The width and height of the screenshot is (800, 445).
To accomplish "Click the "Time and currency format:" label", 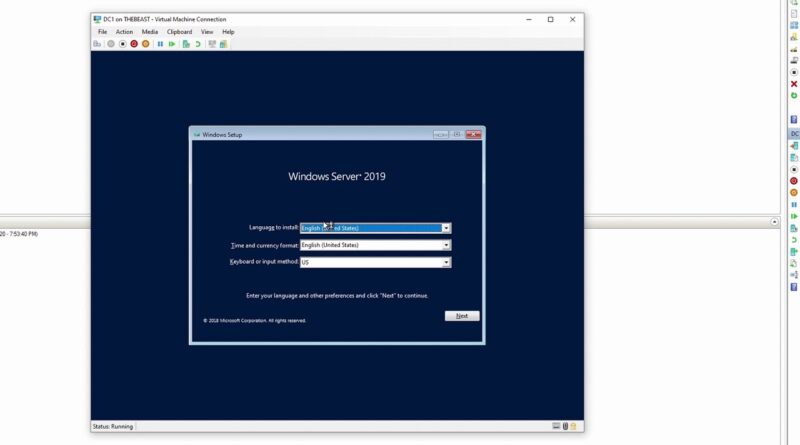I will [265, 245].
